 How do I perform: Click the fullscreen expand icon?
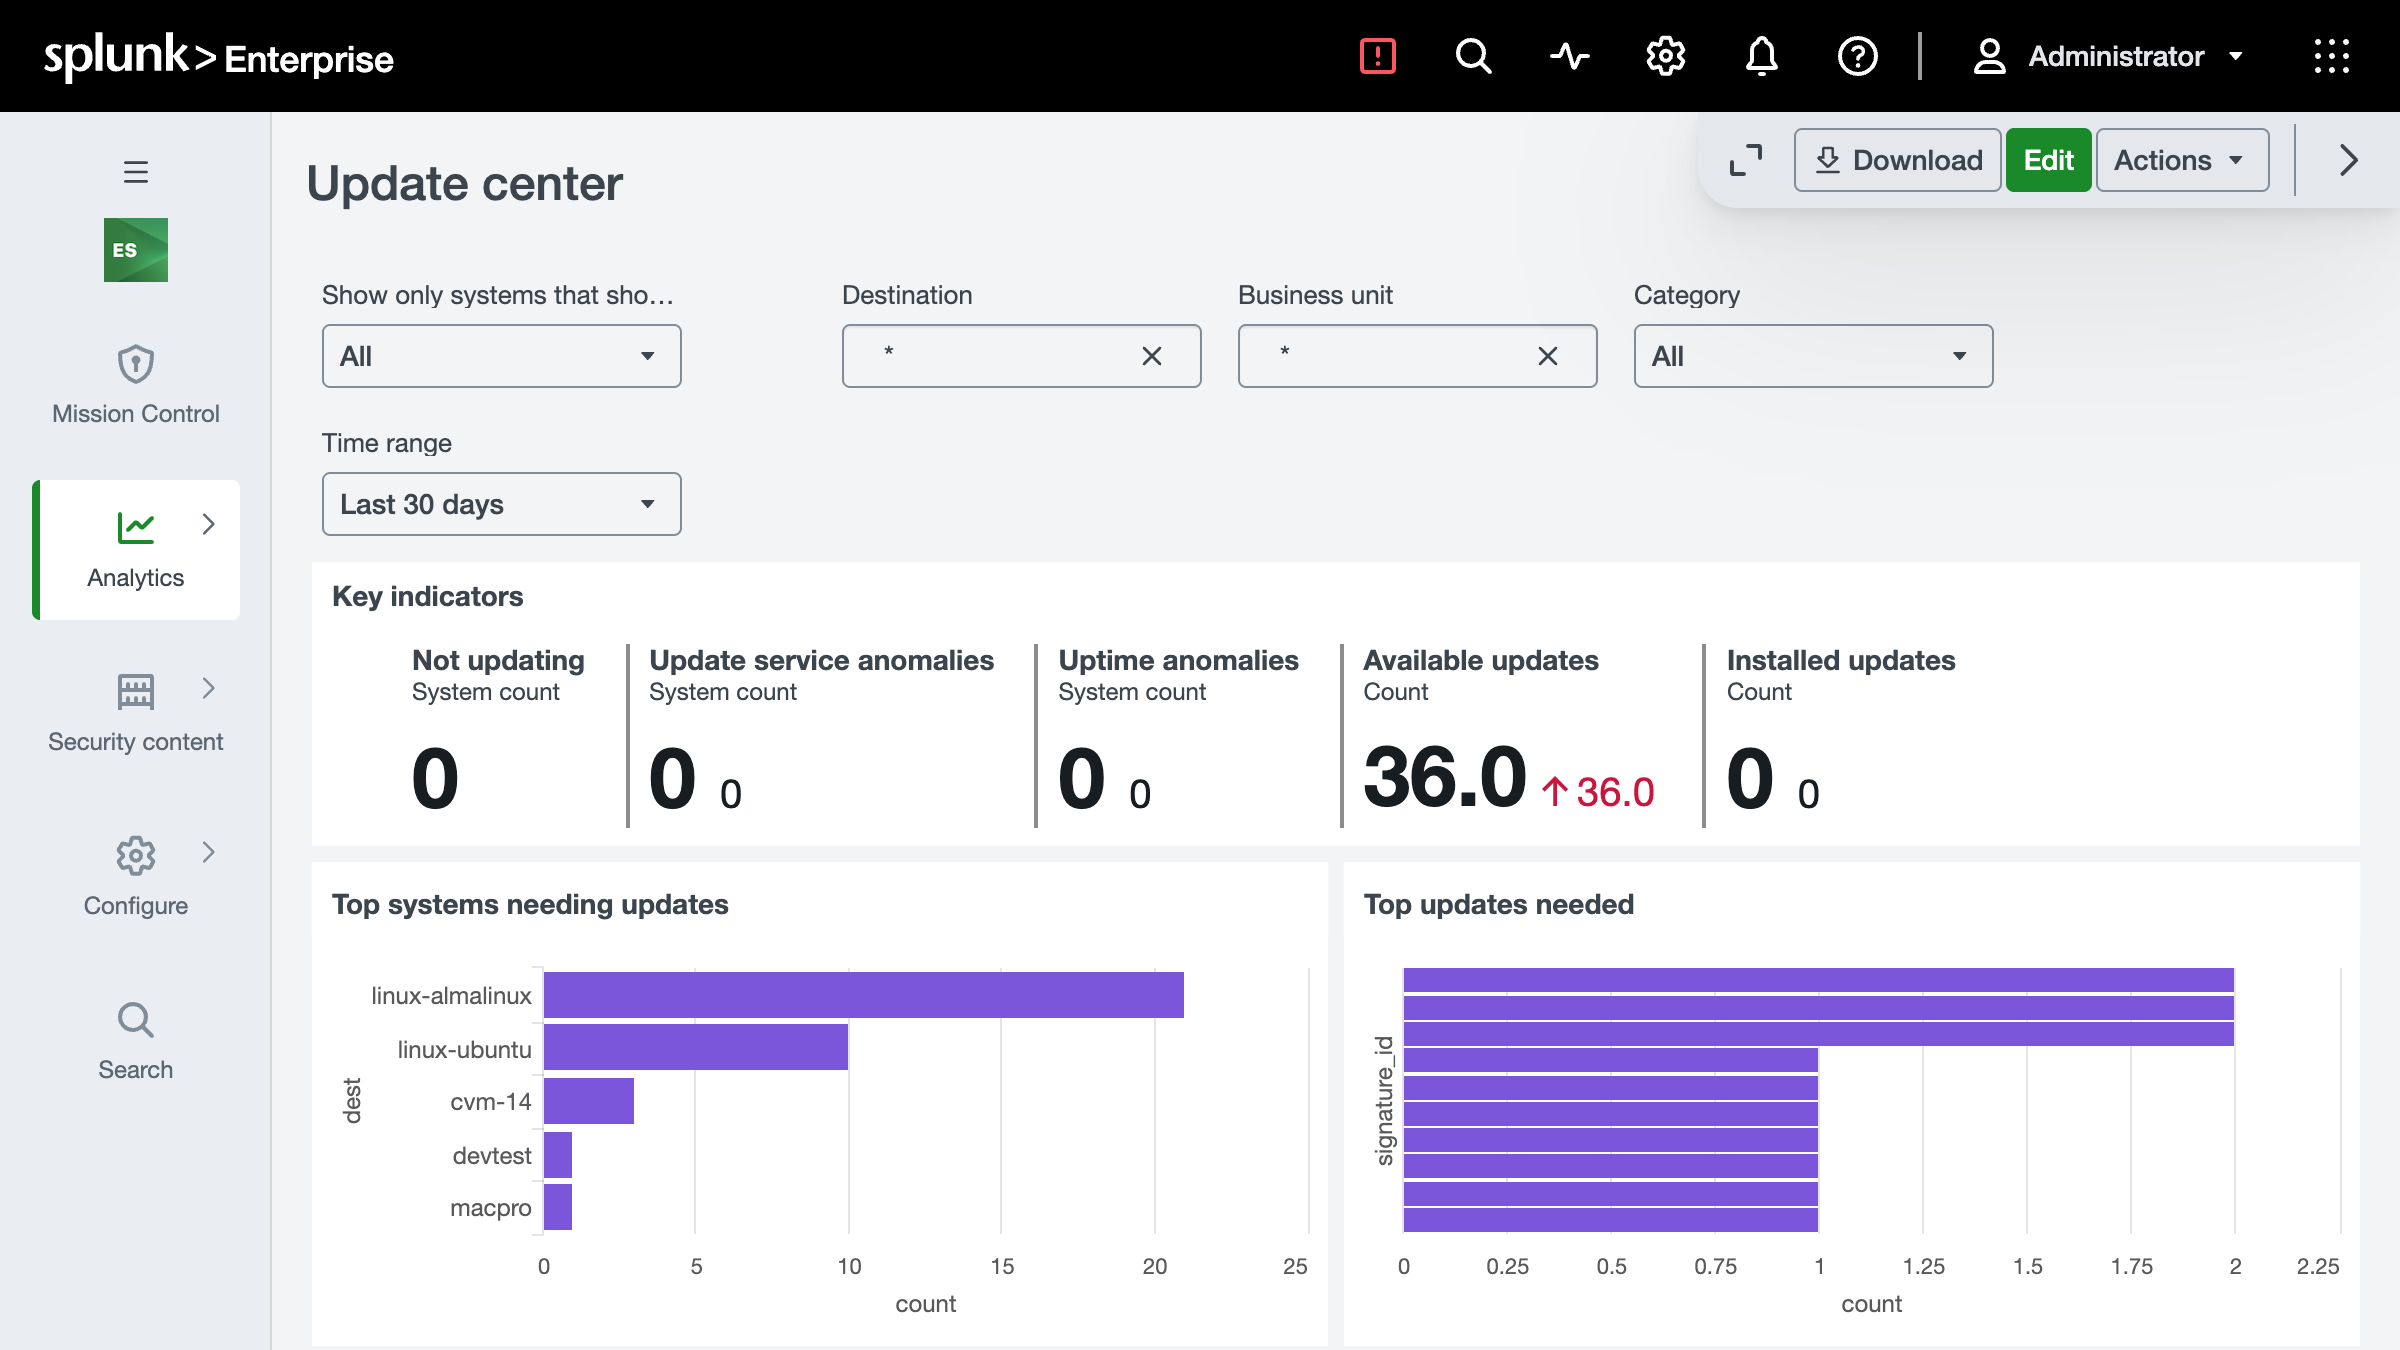1746,160
